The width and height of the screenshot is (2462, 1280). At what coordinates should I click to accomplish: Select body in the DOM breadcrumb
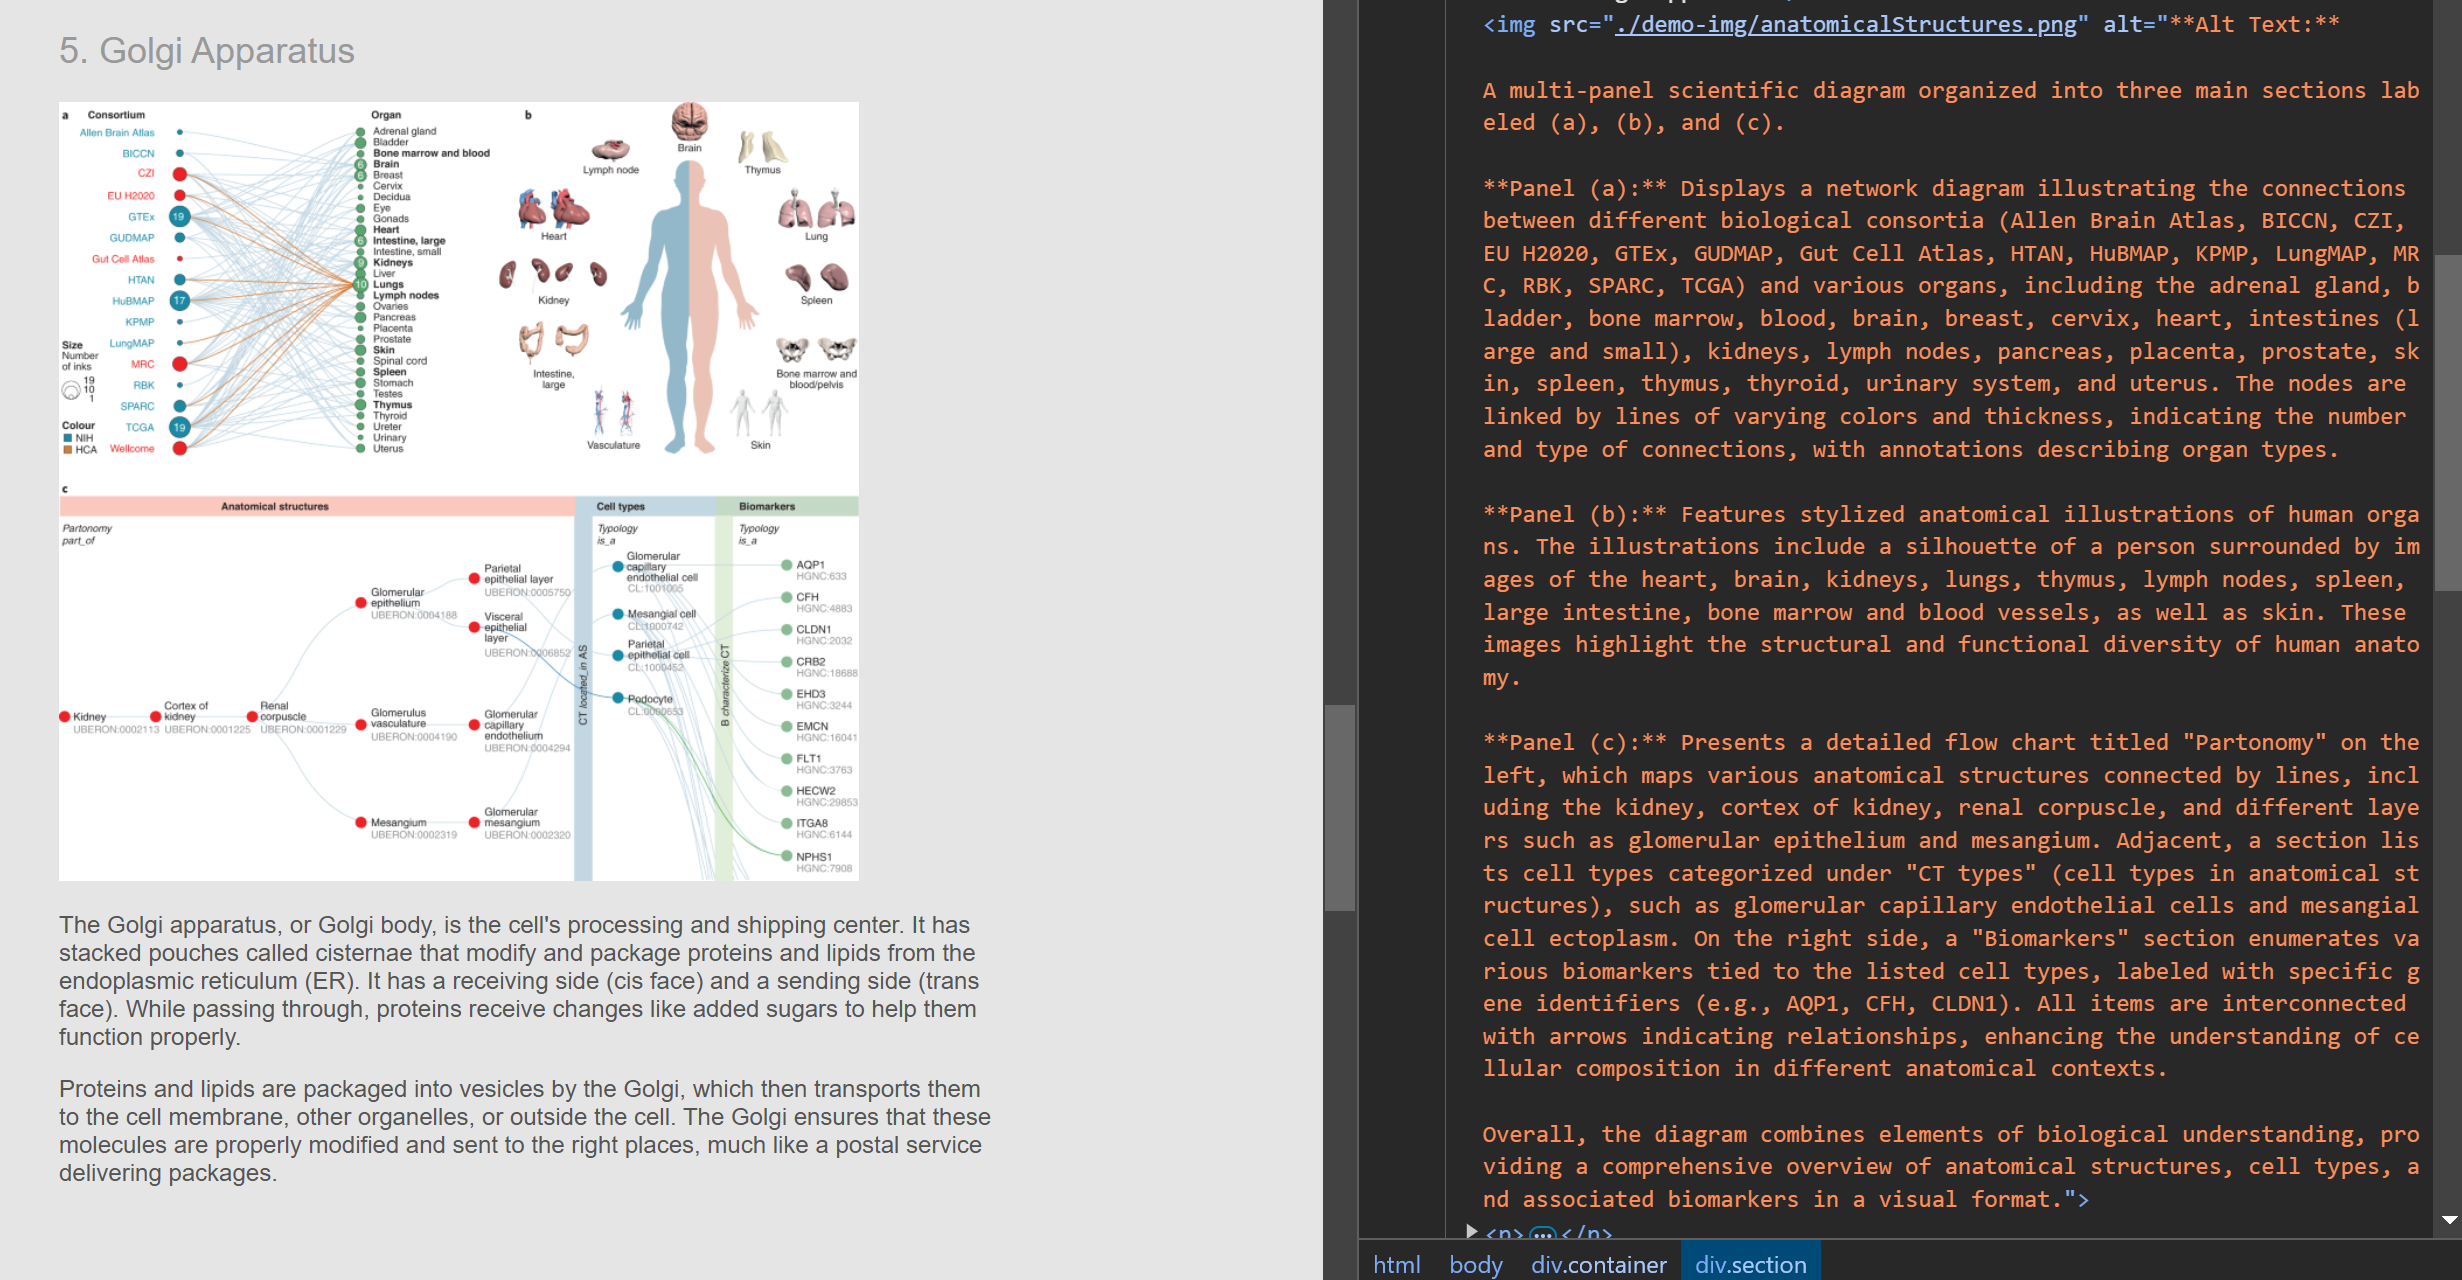[1475, 1264]
